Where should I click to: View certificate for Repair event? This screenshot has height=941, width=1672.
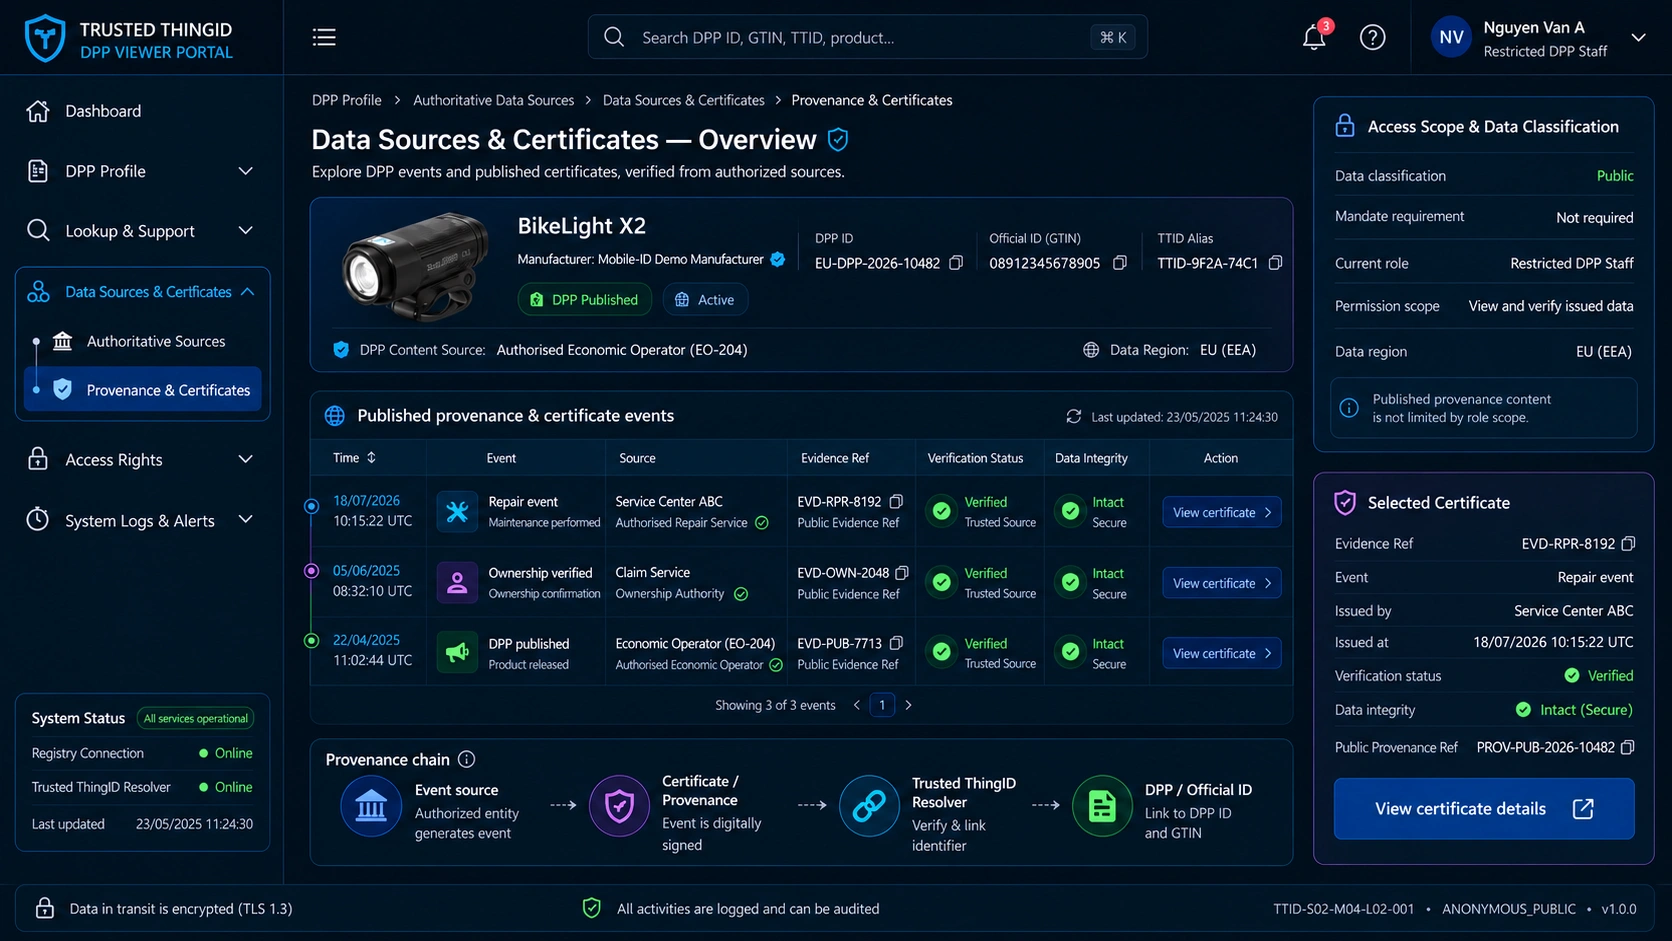[1221, 512]
